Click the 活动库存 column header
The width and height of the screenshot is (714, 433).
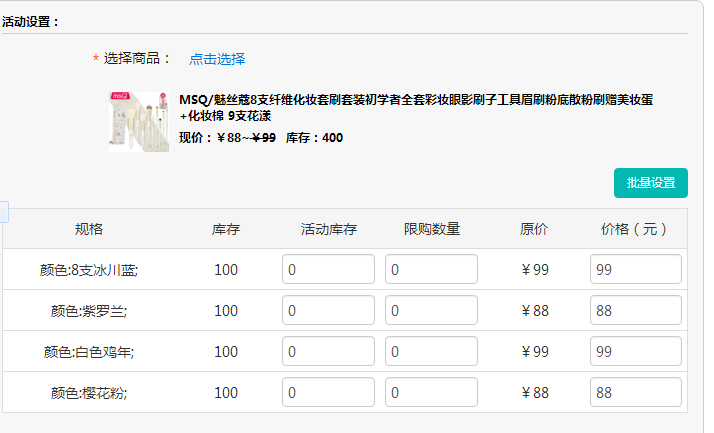pos(328,229)
